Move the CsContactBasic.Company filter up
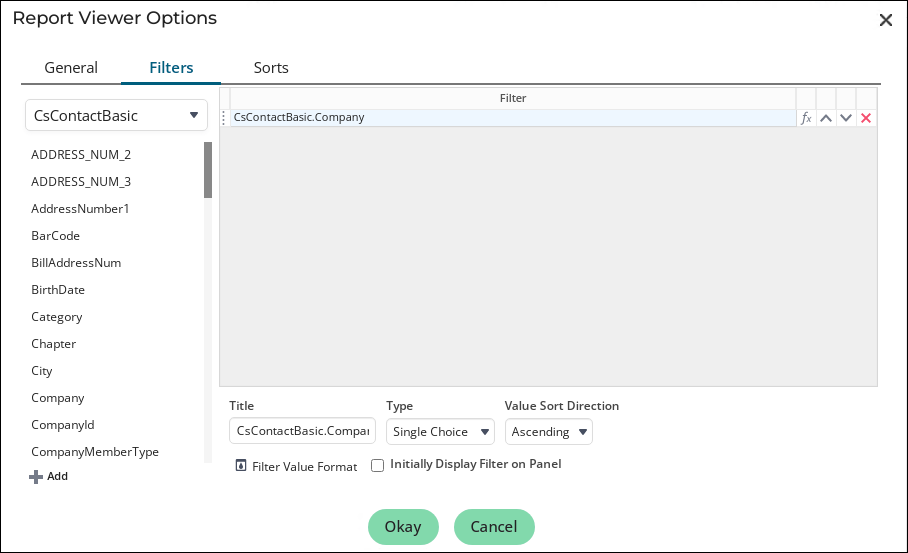Screen dimensions: 908x553 pyautogui.click(x=826, y=118)
